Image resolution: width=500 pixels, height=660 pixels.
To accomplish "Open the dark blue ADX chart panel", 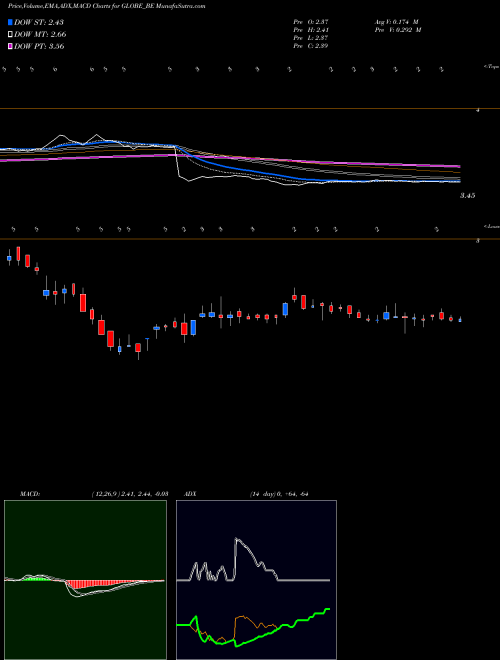I will (x=256, y=580).
